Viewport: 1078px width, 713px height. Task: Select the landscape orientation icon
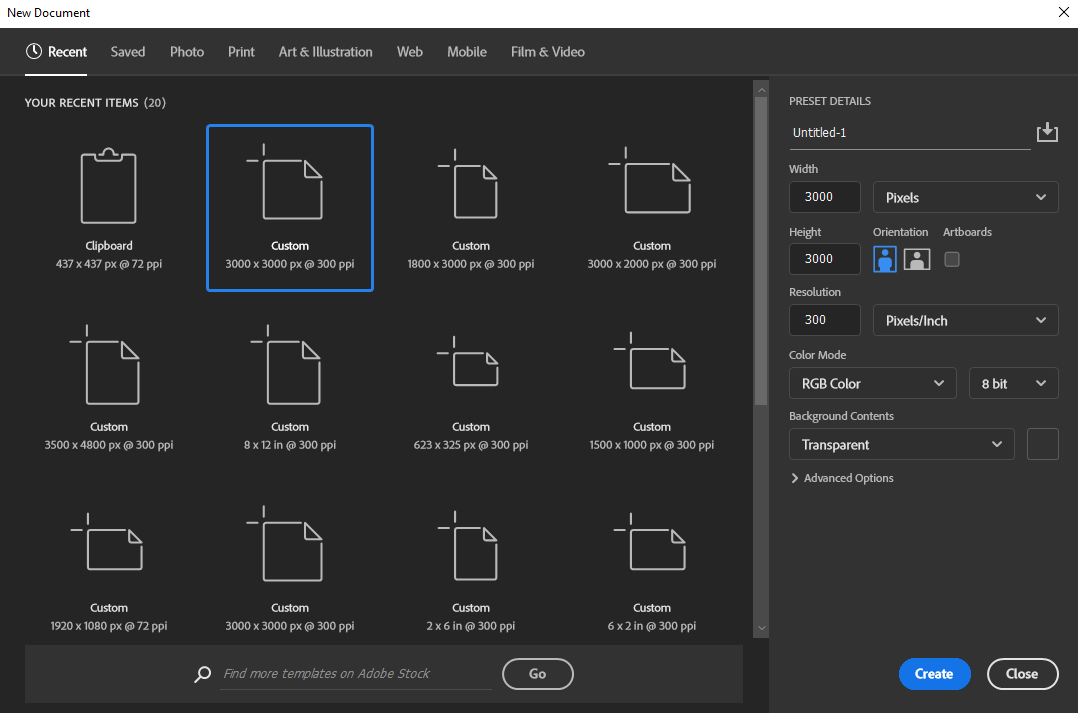coord(916,259)
